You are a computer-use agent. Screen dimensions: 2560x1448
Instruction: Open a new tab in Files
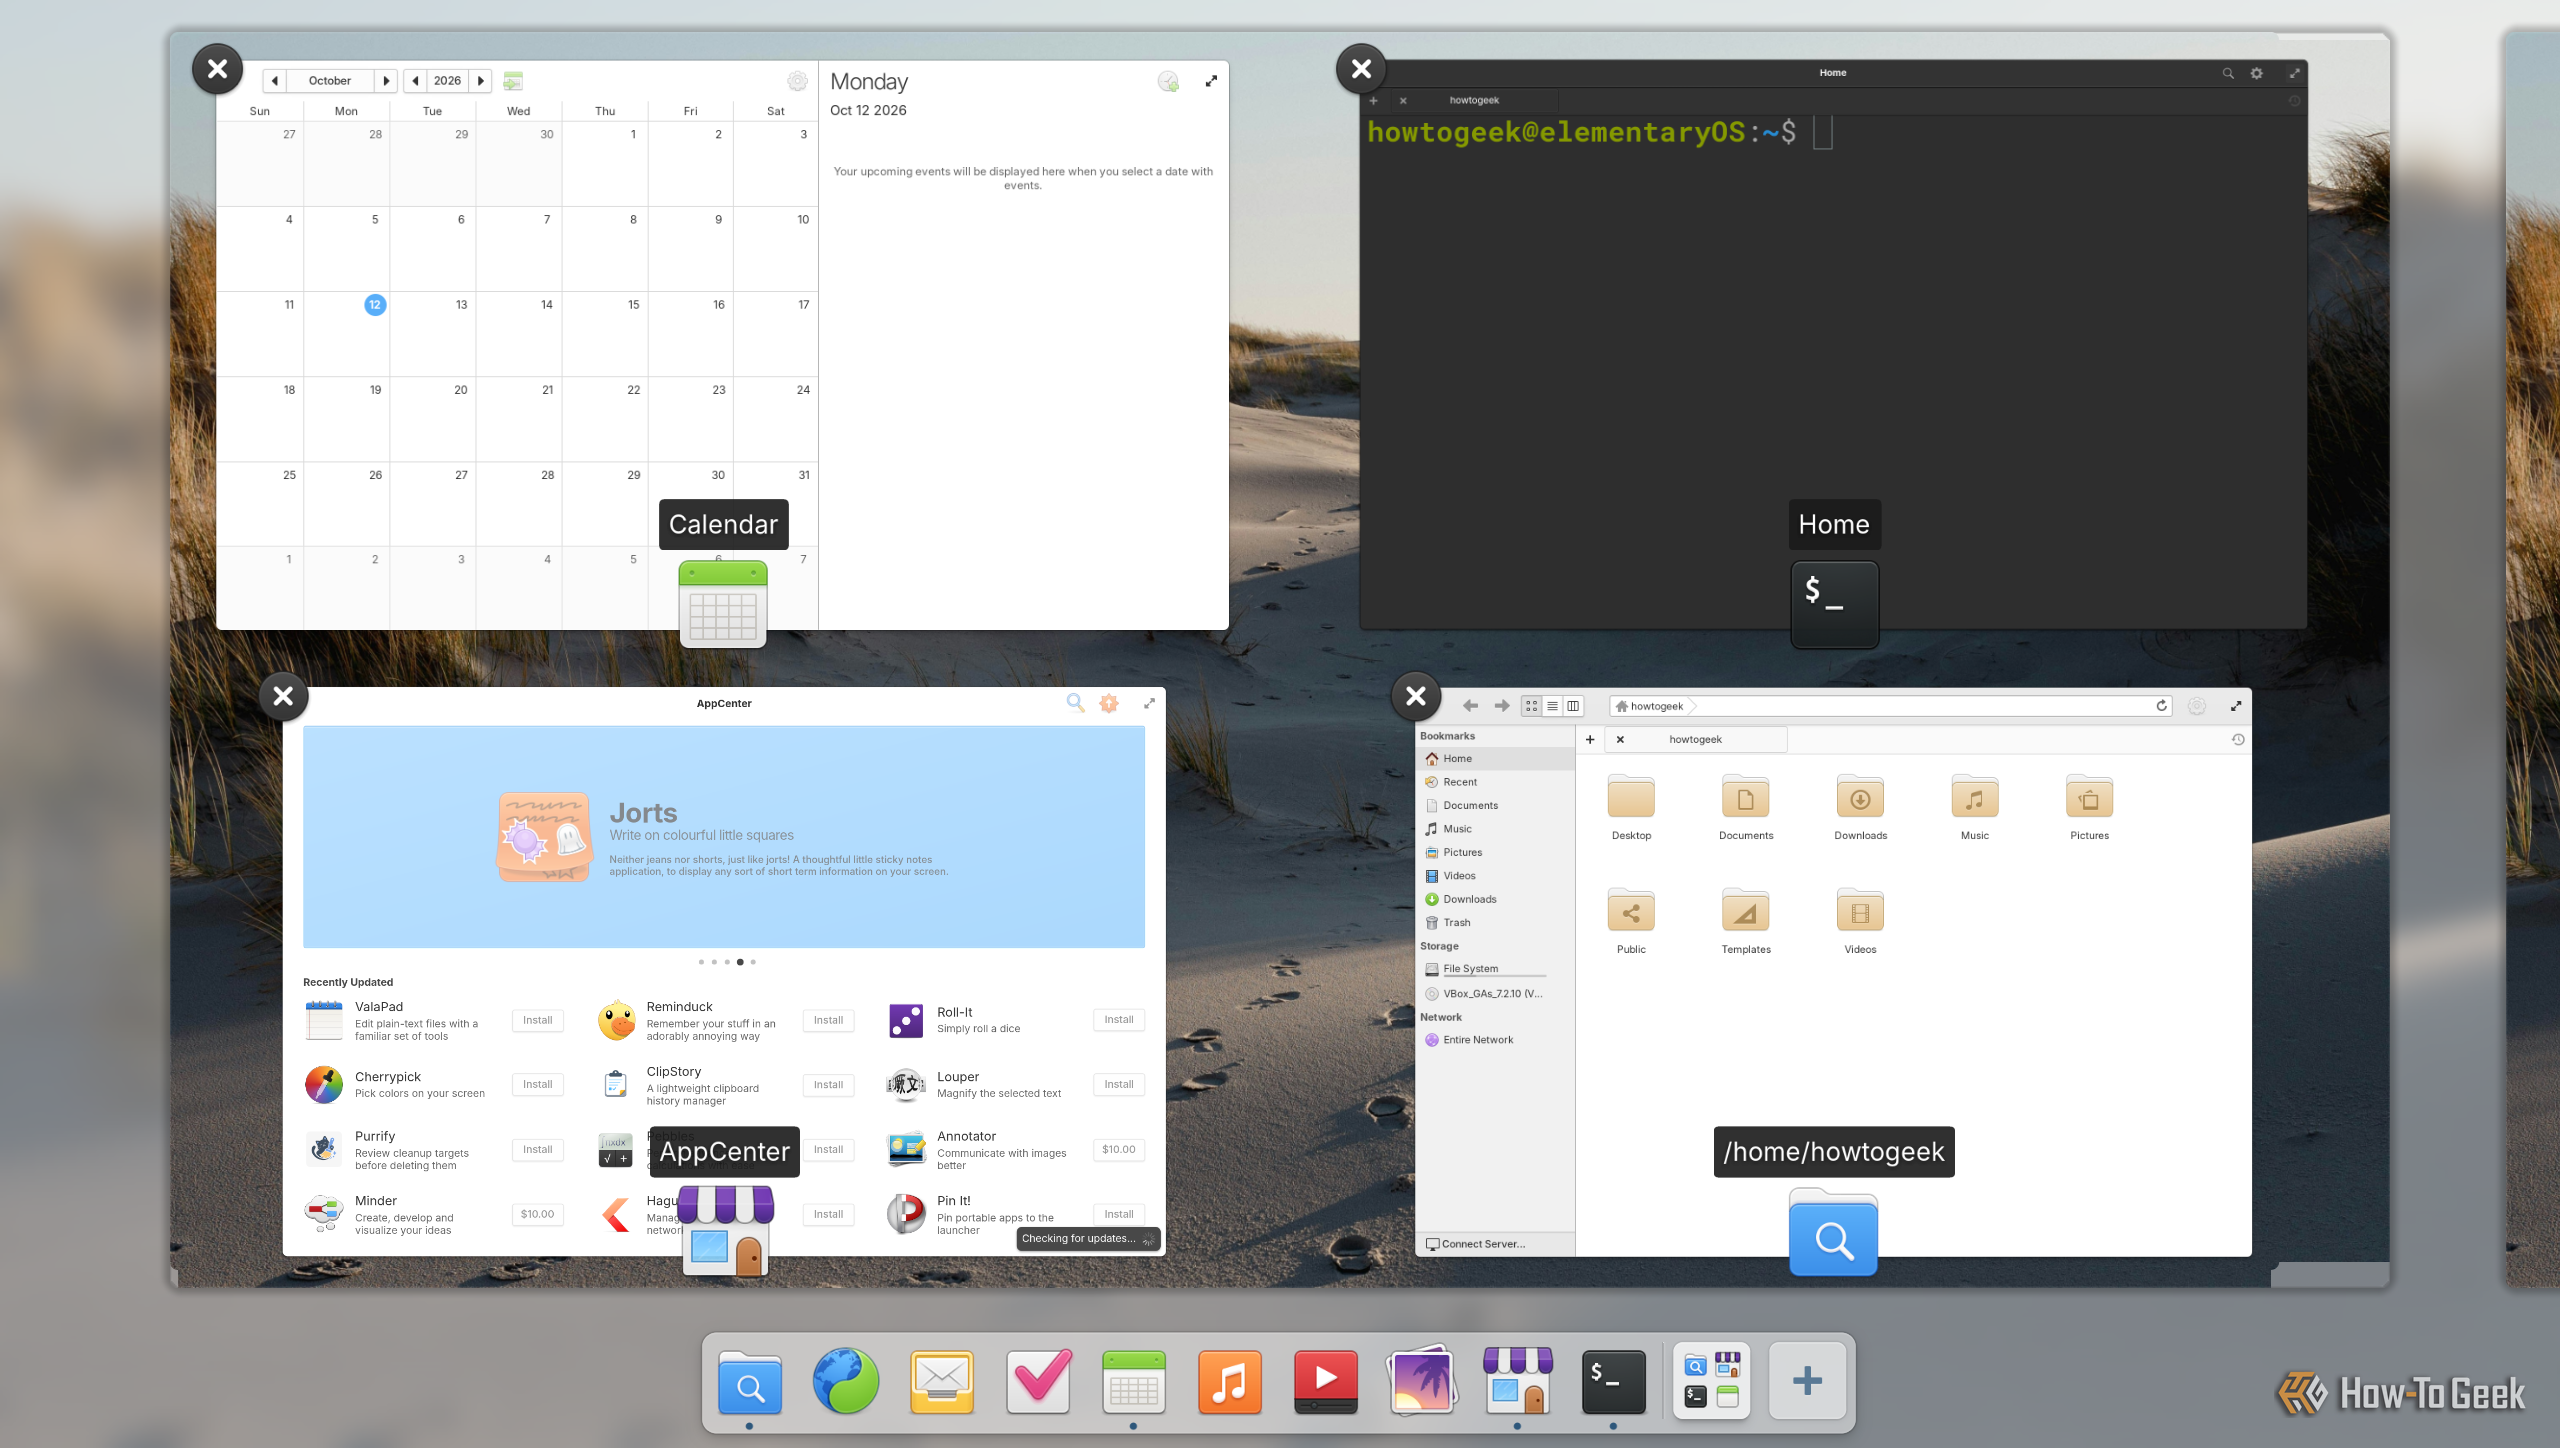click(x=1590, y=740)
